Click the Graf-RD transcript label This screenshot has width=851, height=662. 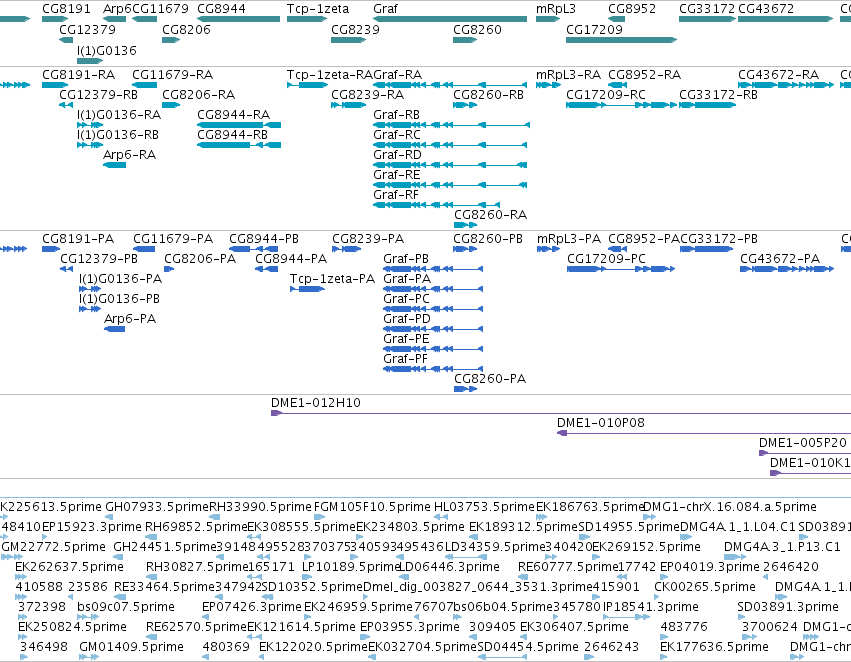[x=397, y=155]
